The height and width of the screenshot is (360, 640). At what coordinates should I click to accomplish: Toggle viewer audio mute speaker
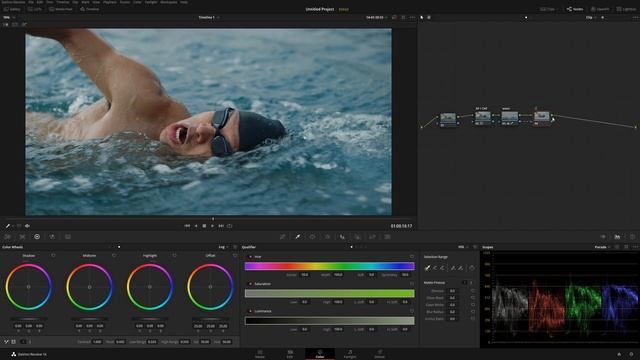(x=27, y=226)
